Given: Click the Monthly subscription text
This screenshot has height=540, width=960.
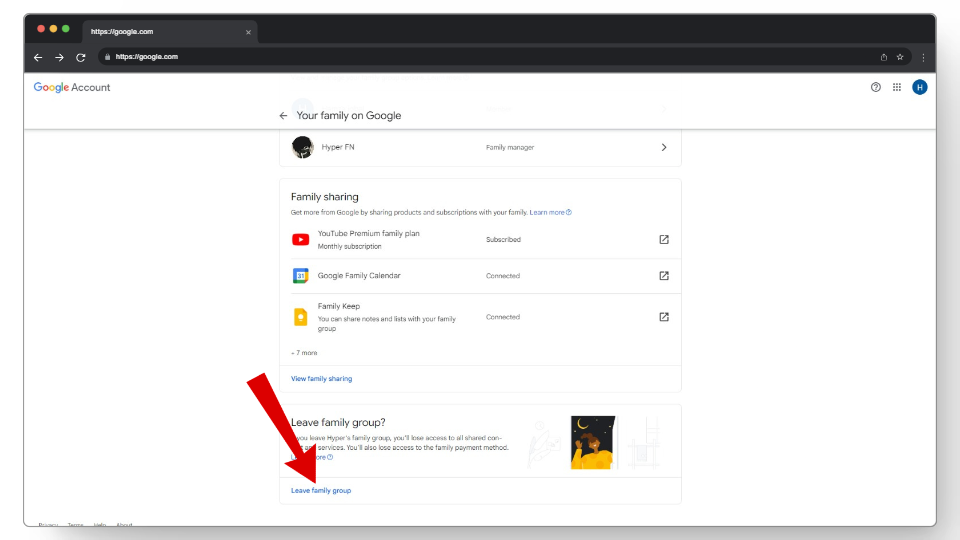Looking at the screenshot, I should [x=350, y=246].
